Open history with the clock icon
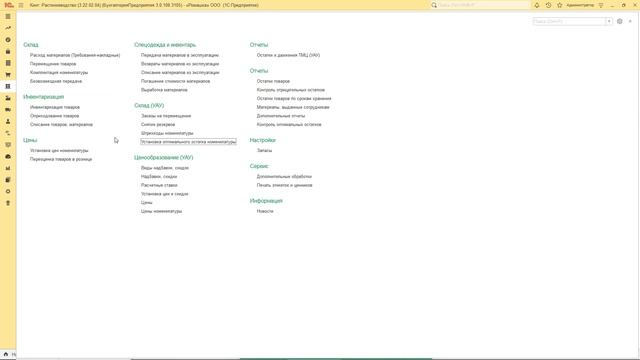Image resolution: width=640 pixels, height=360 pixels. (548, 5)
